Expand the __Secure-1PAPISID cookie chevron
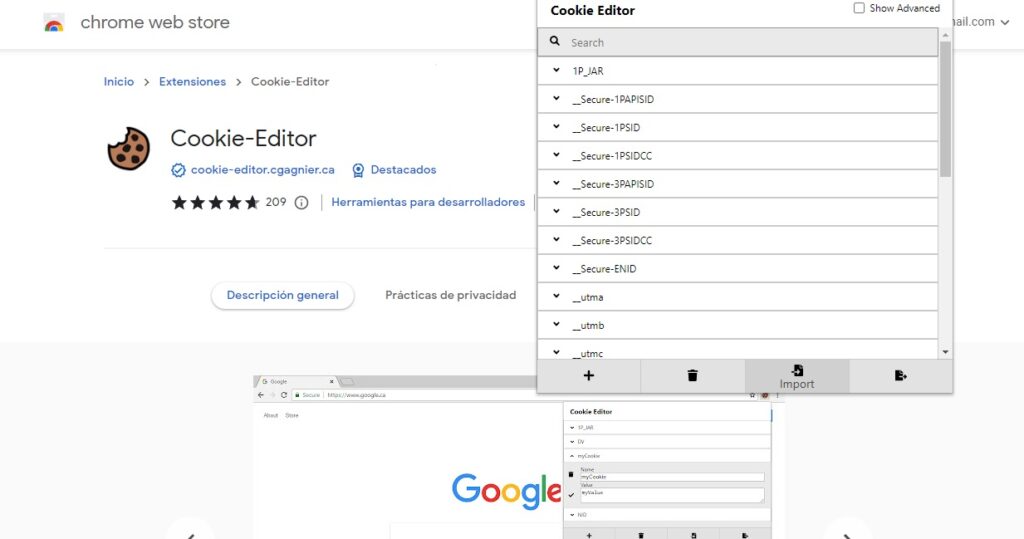The height and width of the screenshot is (539, 1024). pos(556,98)
